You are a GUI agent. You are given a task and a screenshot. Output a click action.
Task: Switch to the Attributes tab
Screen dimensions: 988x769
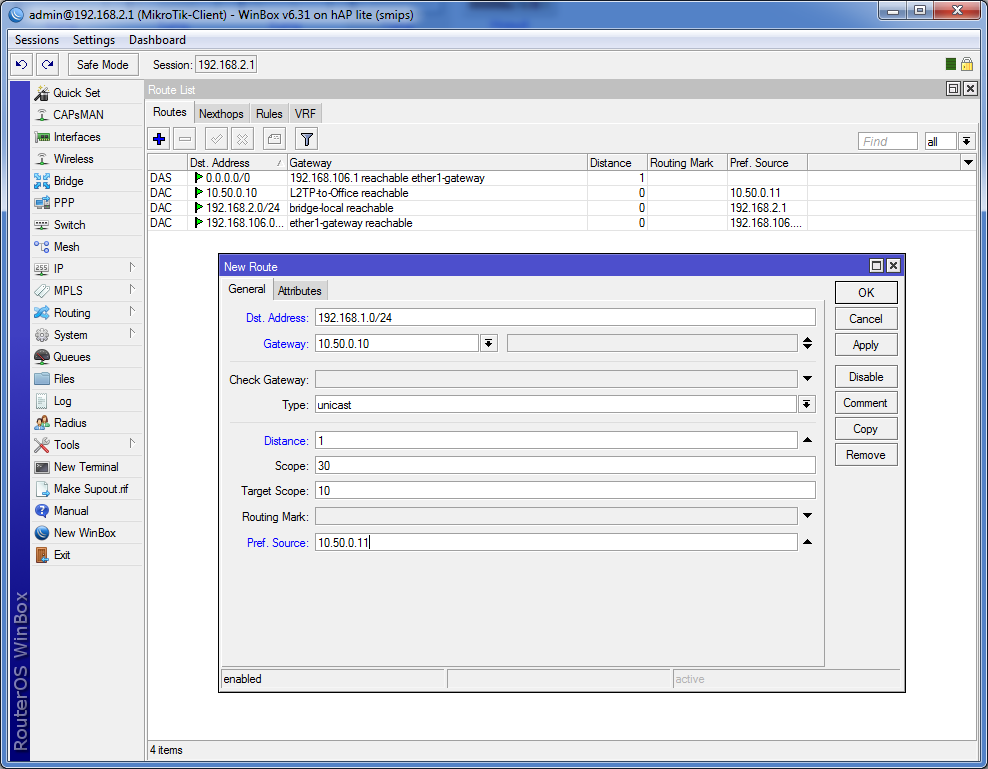[300, 291]
